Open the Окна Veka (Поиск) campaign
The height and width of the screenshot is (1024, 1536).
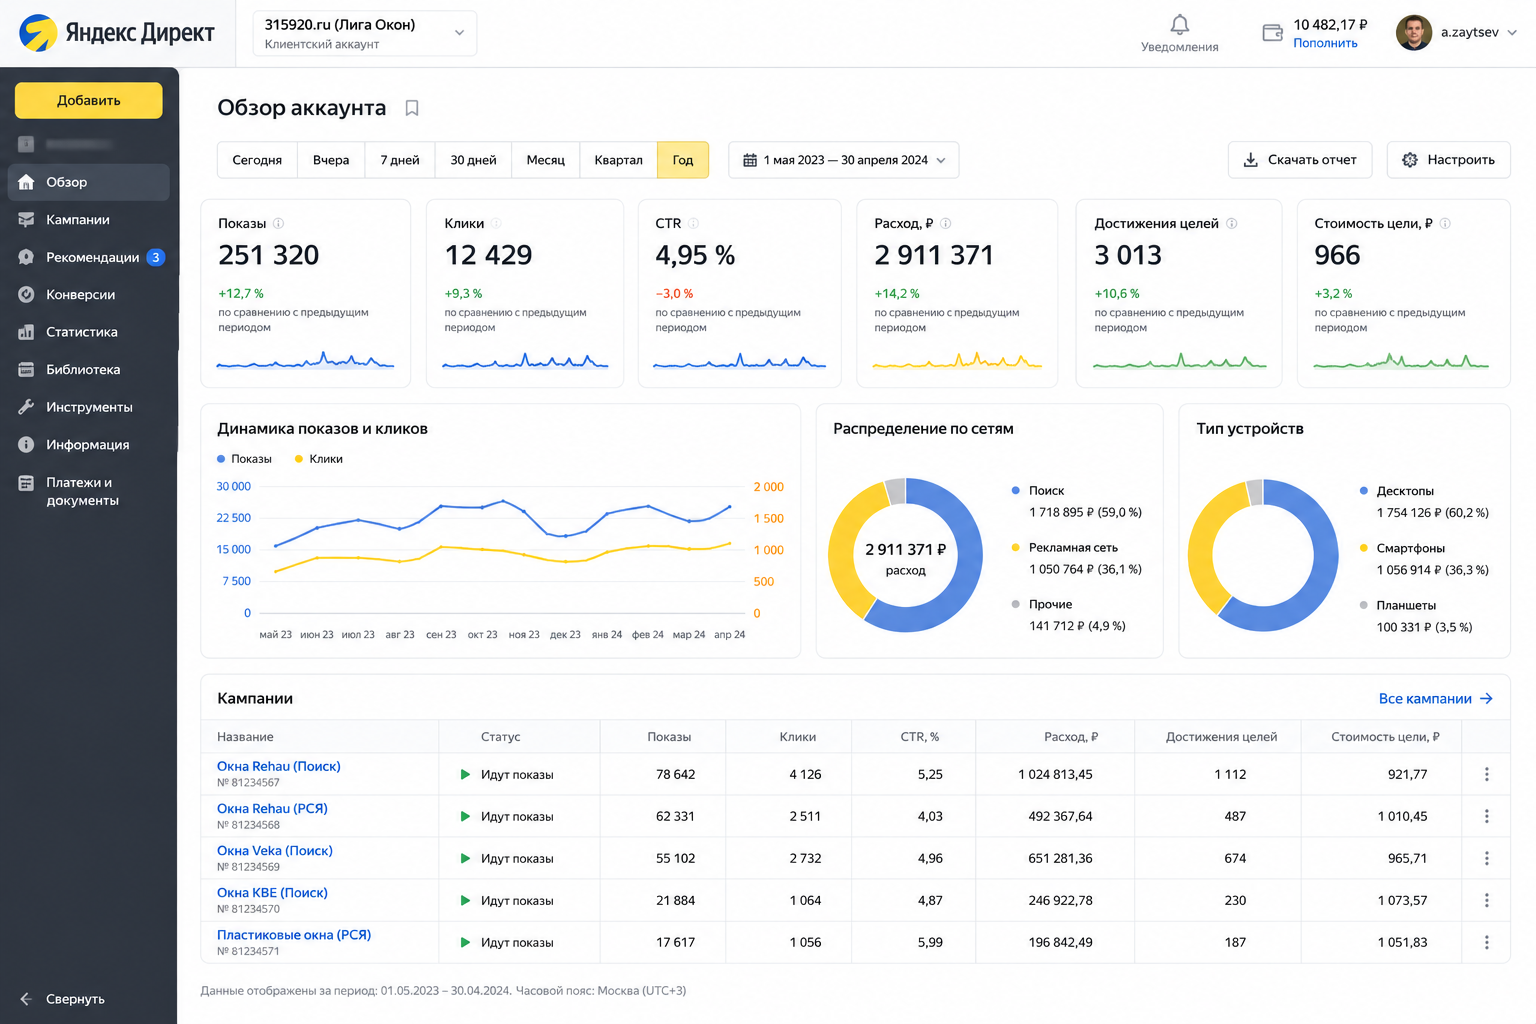[275, 850]
